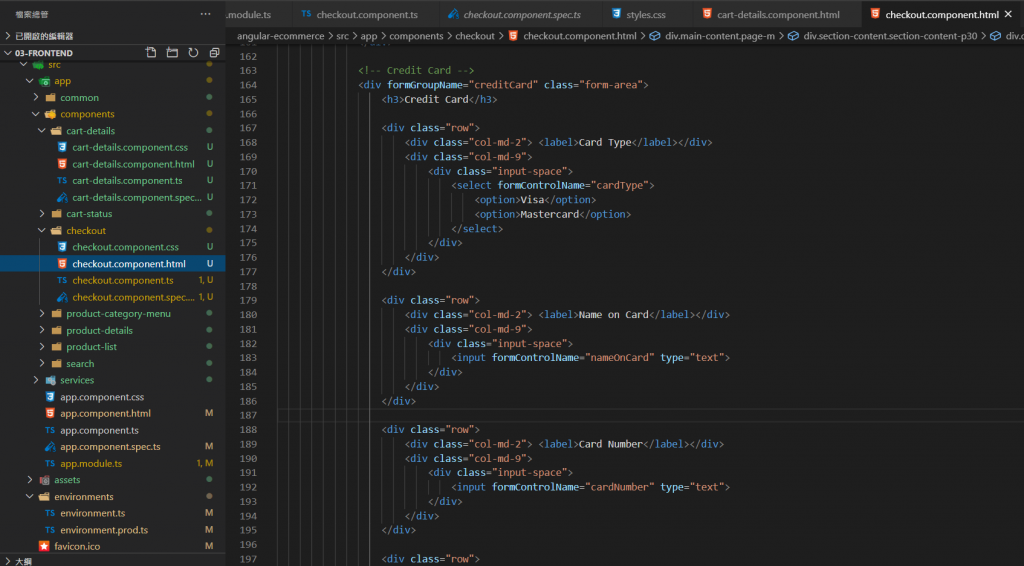Click the src breadcrumb segment

pyautogui.click(x=342, y=36)
